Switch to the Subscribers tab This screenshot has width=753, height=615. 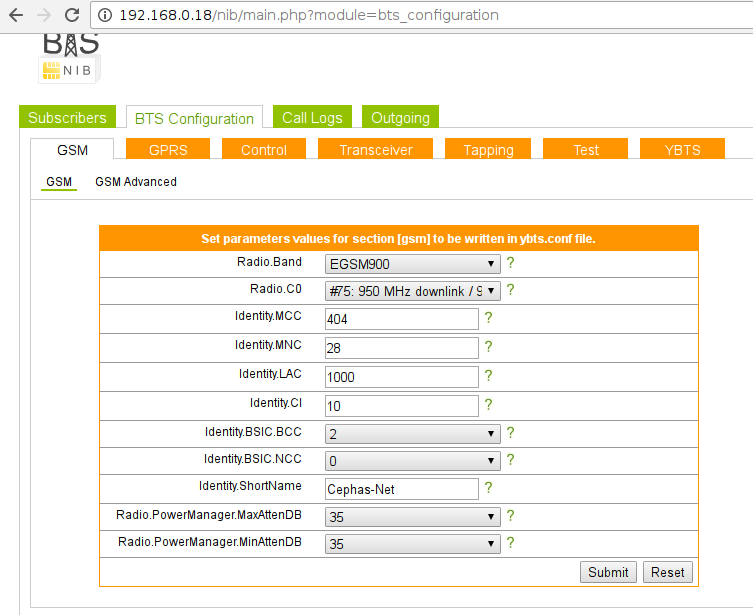[x=67, y=118]
